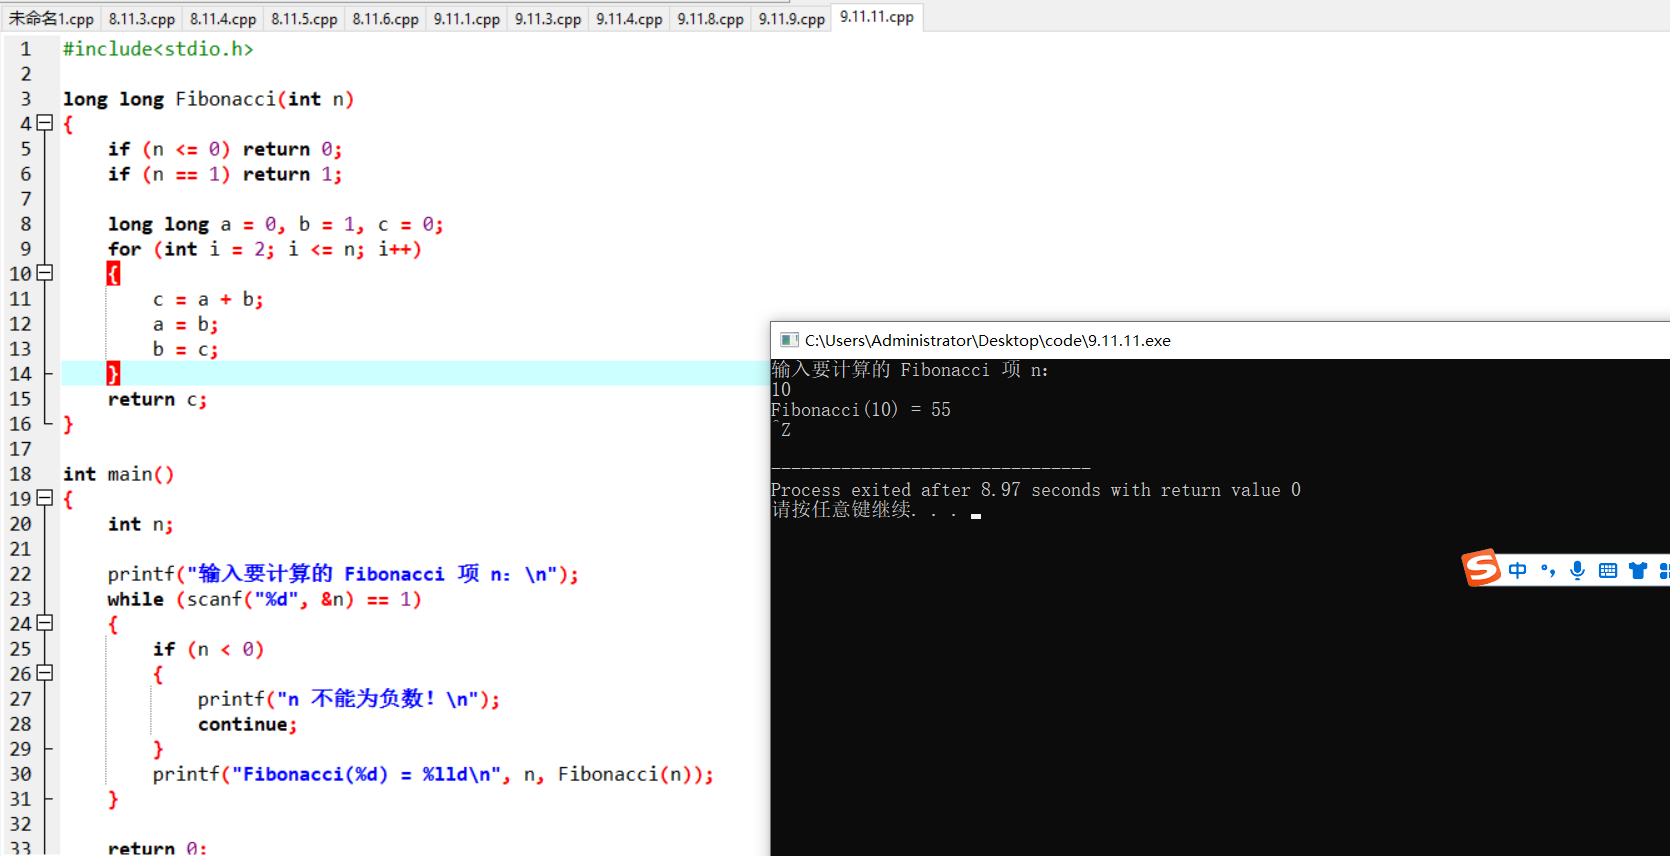Click the Fibonacci function declaration line
Image resolution: width=1670 pixels, height=856 pixels.
tap(208, 98)
